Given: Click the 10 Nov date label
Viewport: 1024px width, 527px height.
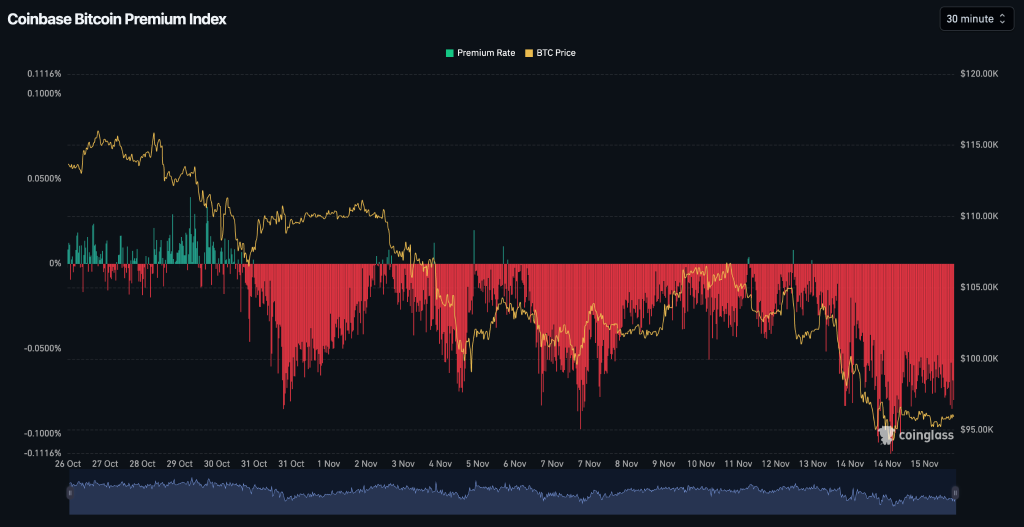Looking at the screenshot, I should [700, 464].
